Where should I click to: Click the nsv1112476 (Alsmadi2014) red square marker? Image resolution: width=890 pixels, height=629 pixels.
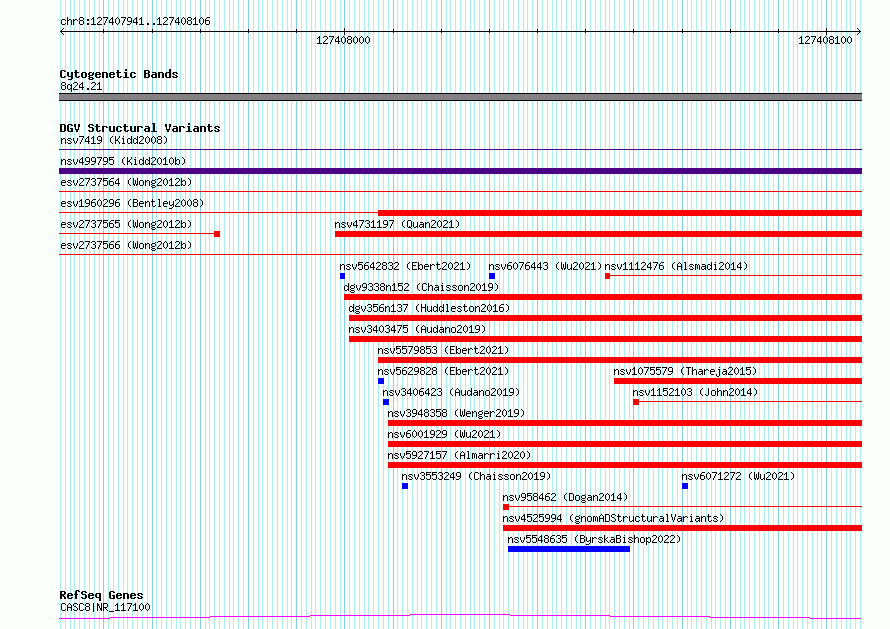click(607, 276)
